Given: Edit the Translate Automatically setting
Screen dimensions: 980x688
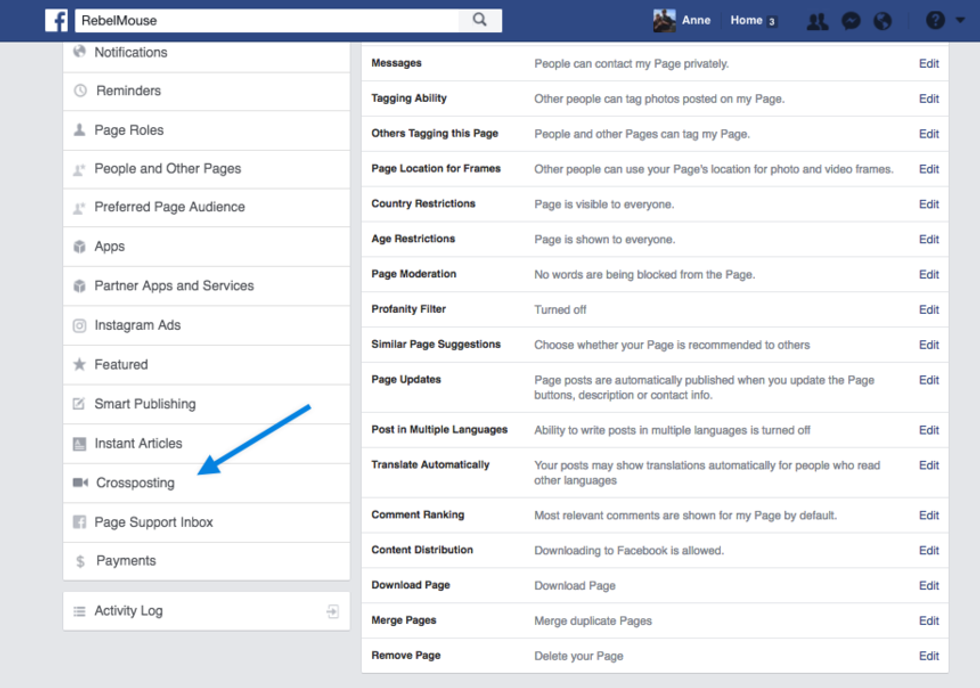Looking at the screenshot, I should coord(929,465).
